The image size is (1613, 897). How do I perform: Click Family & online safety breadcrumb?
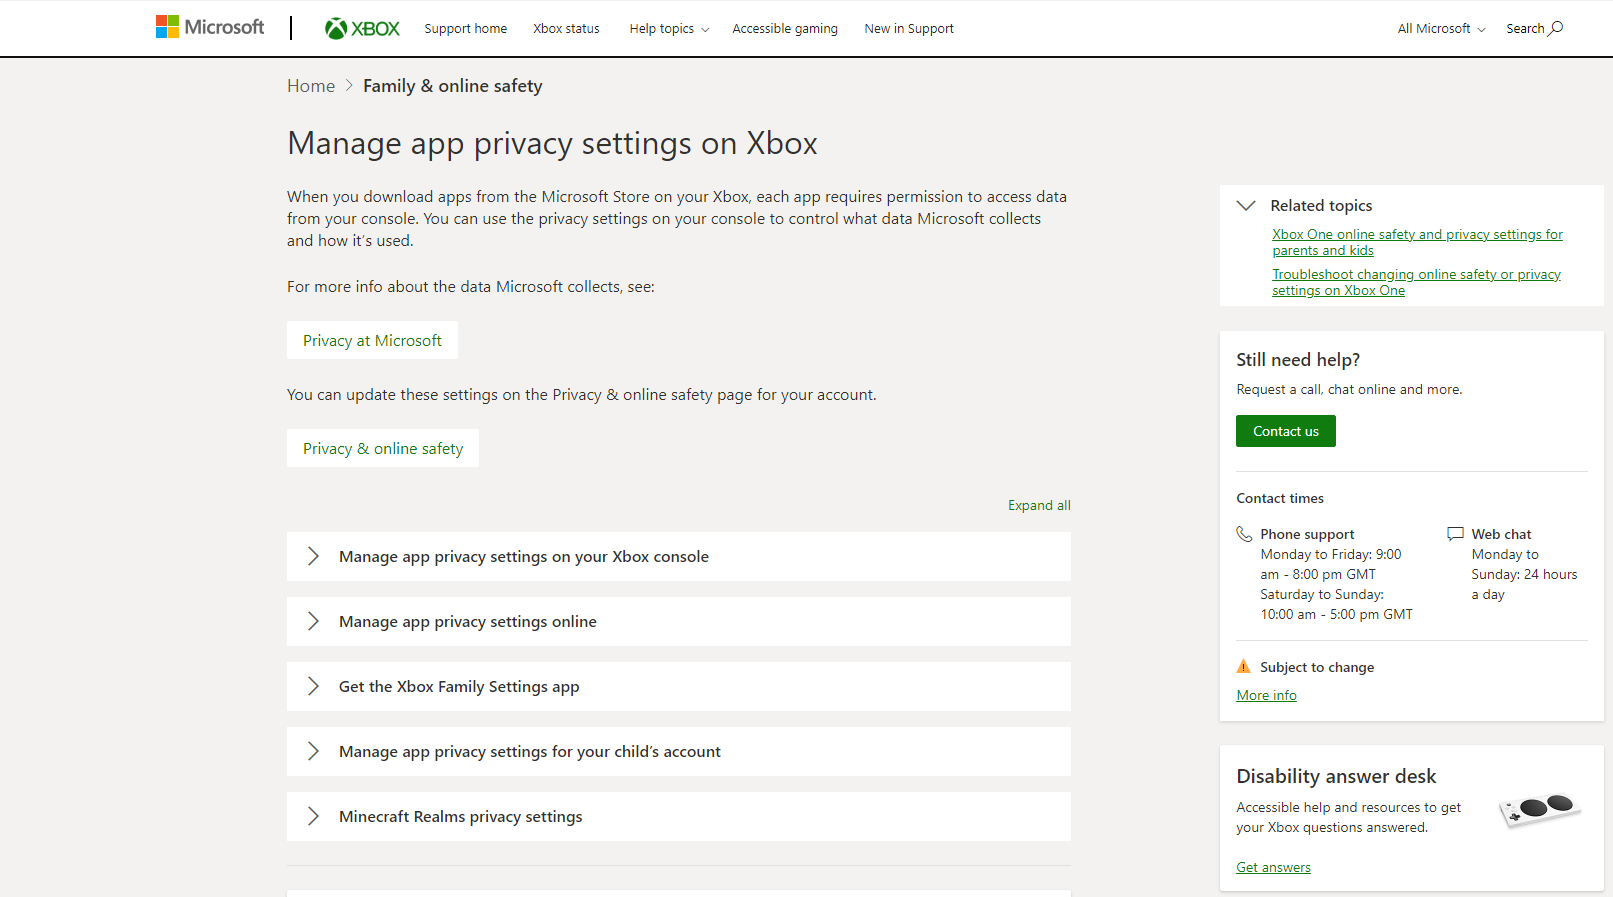click(453, 86)
